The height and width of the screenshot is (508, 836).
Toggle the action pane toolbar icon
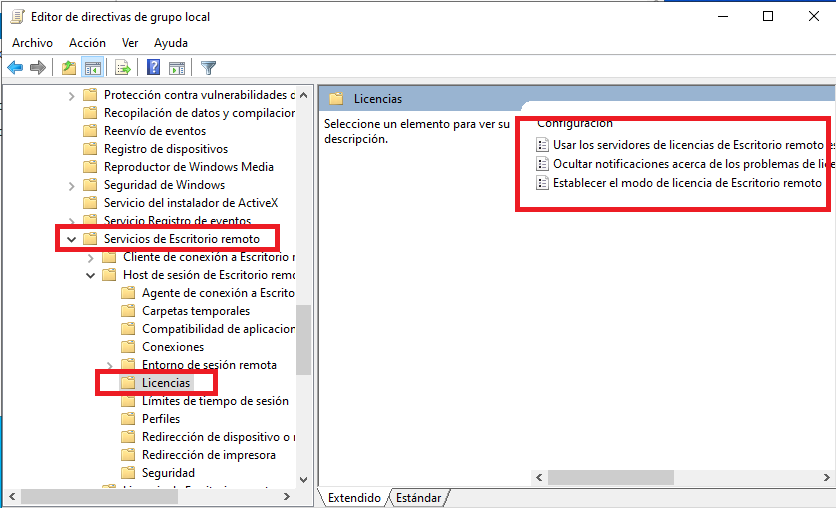click(176, 68)
